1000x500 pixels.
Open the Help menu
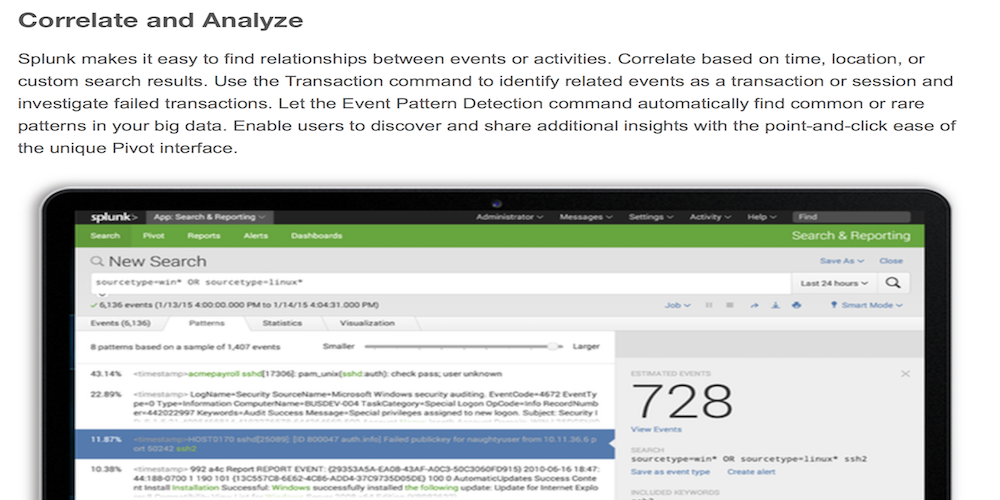[761, 217]
